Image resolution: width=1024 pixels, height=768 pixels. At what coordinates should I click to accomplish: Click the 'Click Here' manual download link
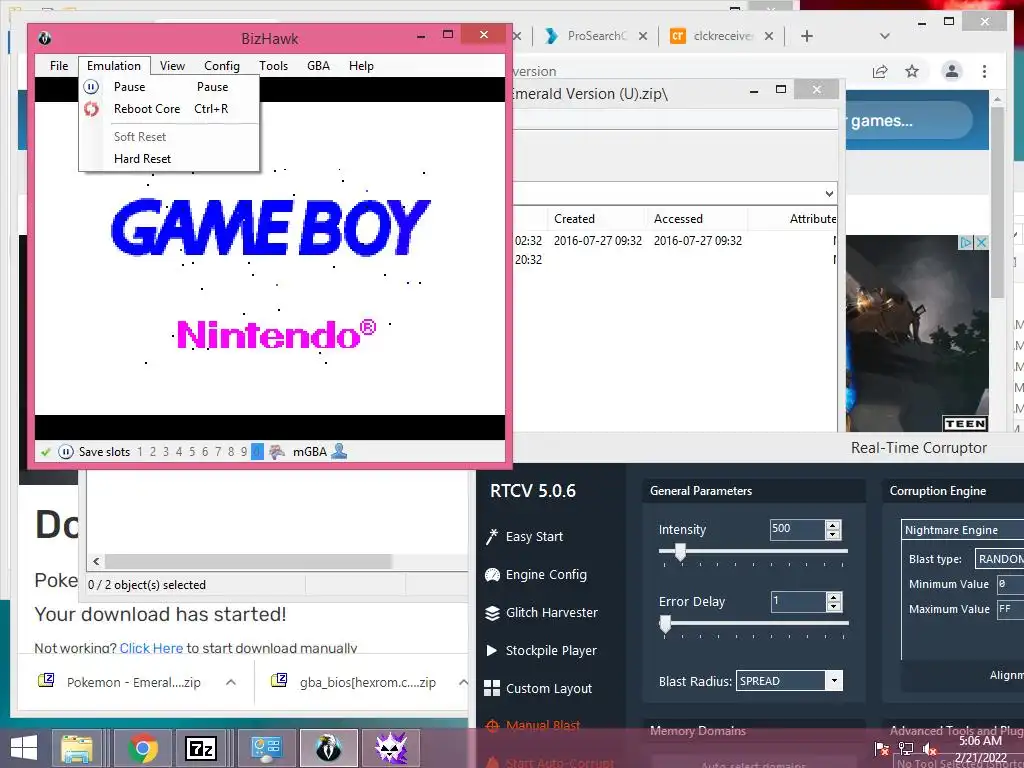pos(151,648)
